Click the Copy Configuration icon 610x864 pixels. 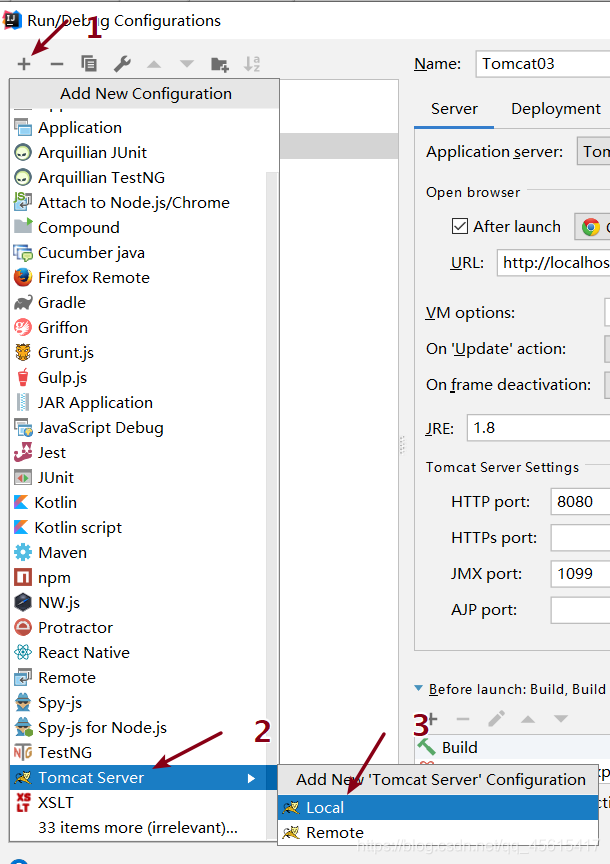pos(89,64)
